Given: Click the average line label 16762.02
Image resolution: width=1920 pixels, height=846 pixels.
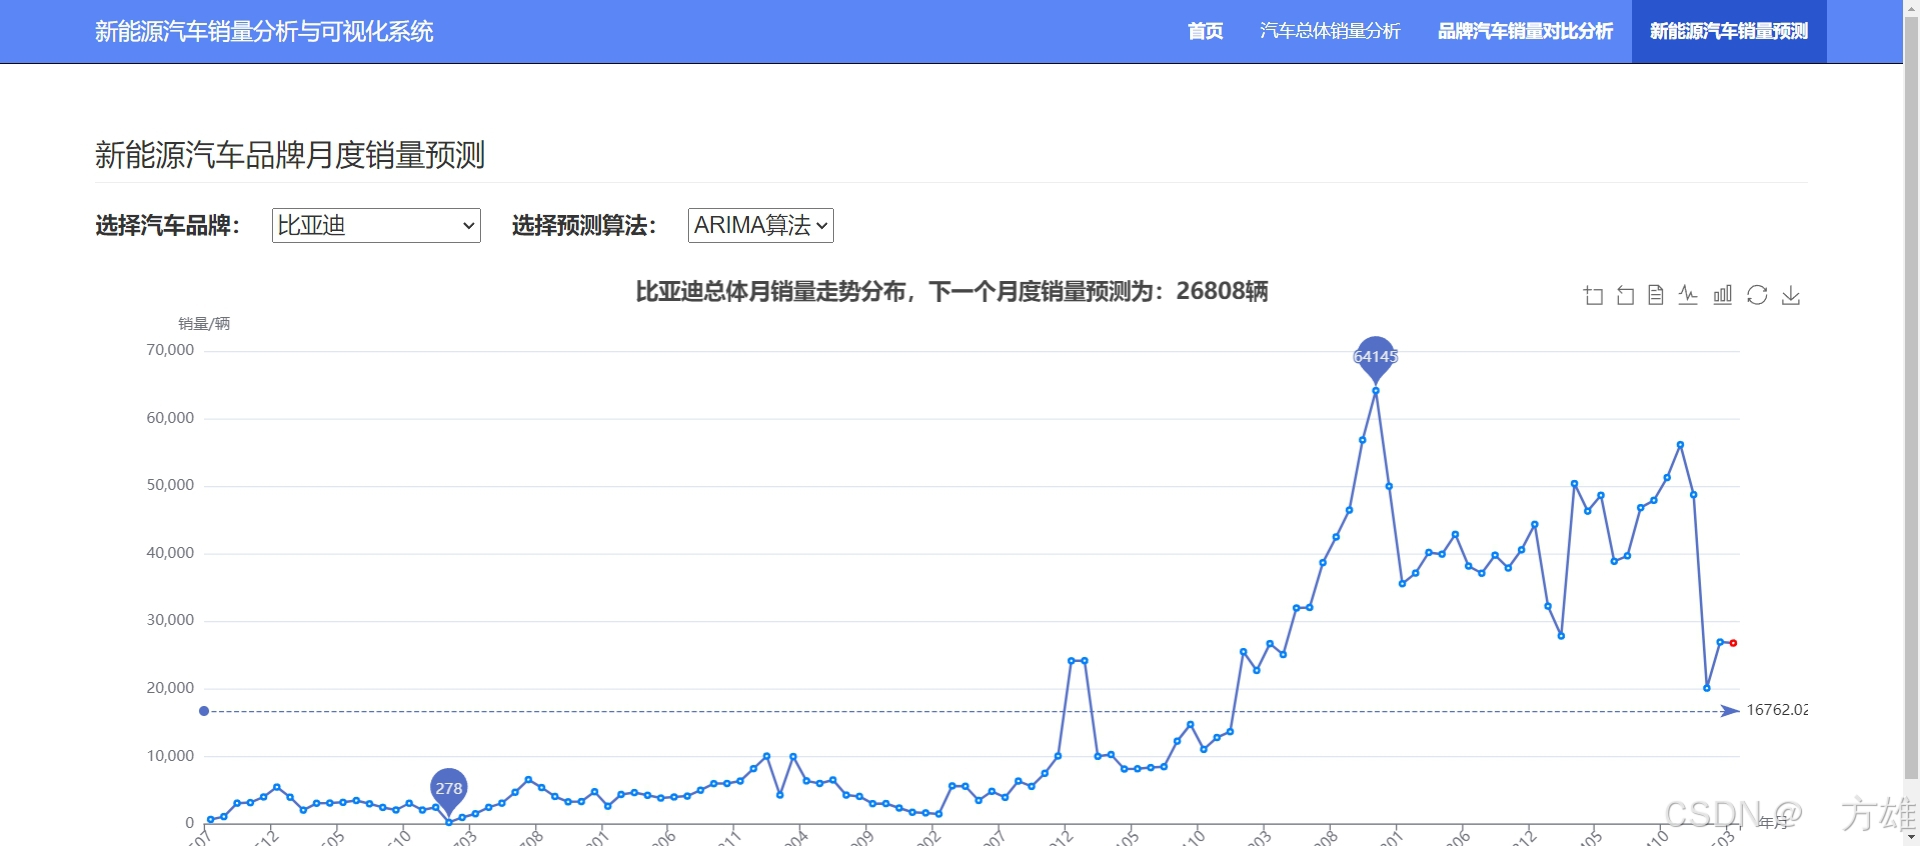Looking at the screenshot, I should coord(1777,710).
